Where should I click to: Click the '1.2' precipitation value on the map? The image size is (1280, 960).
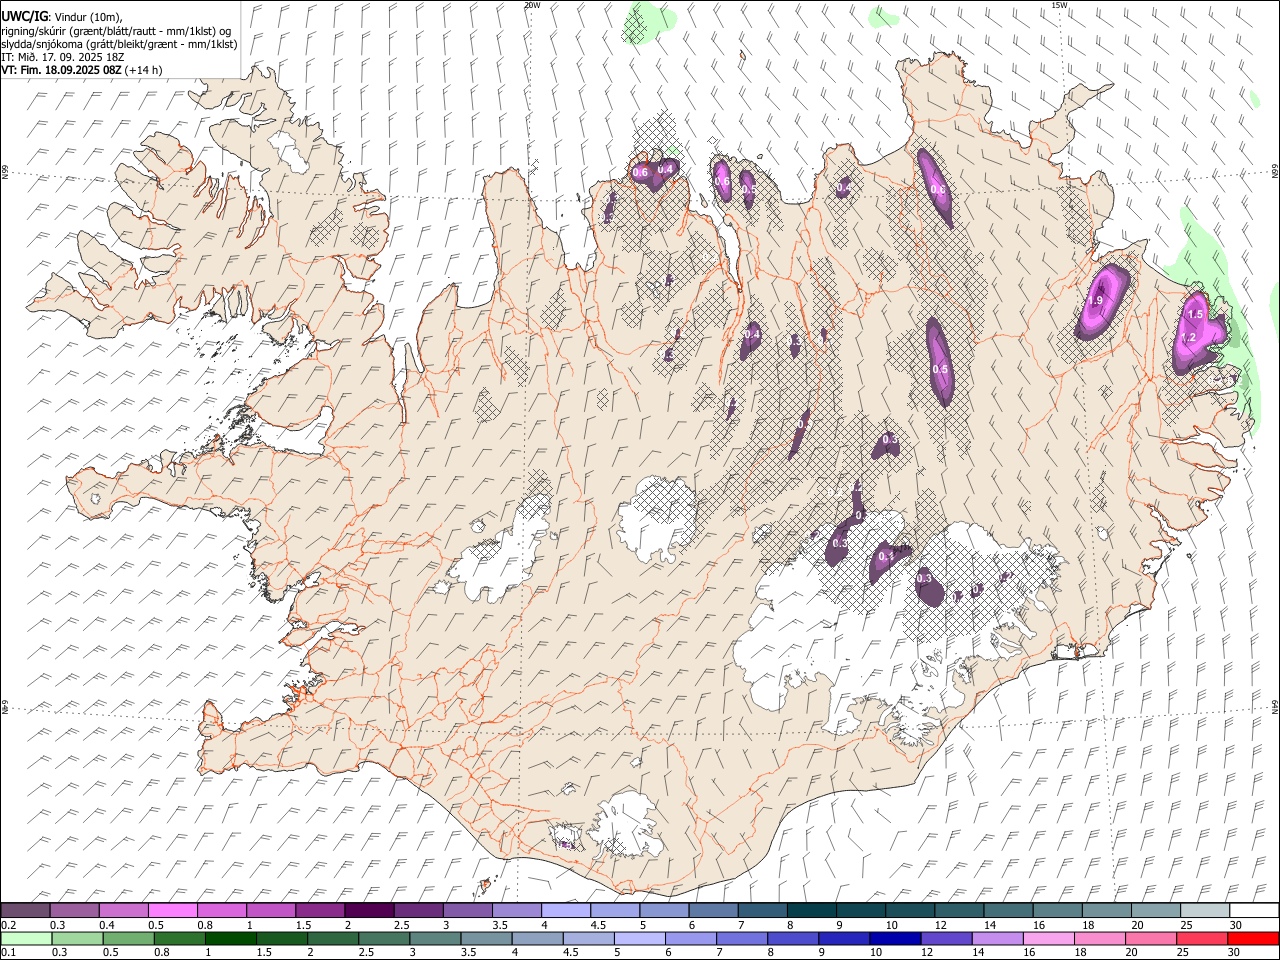pyautogui.click(x=1189, y=338)
